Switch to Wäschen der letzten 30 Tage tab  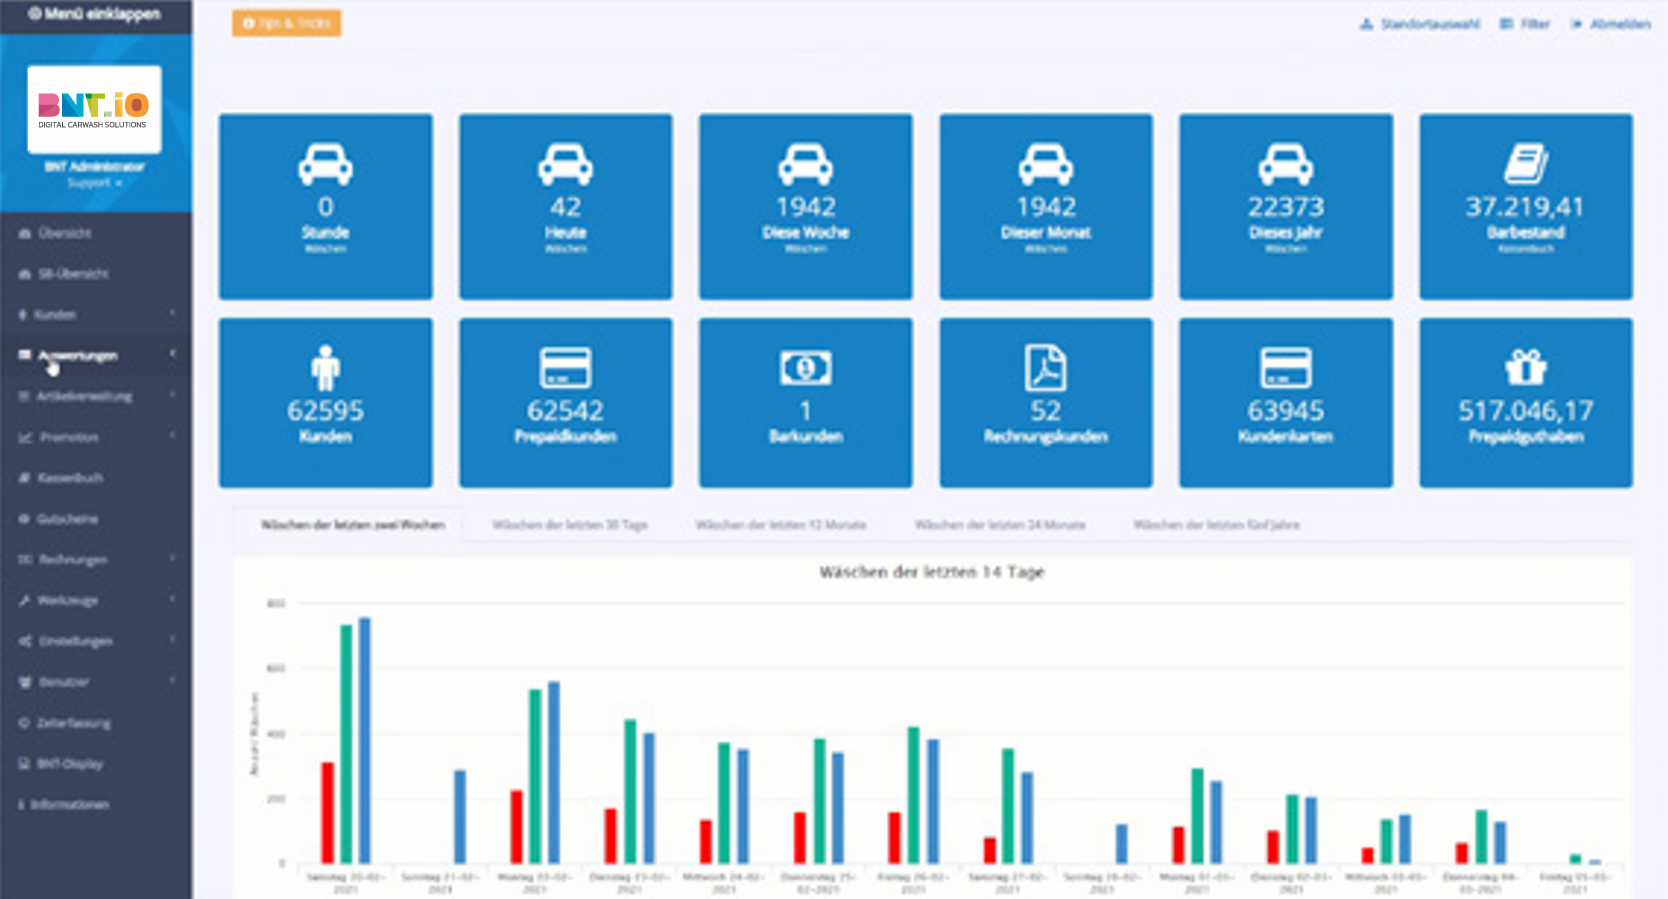click(x=570, y=525)
